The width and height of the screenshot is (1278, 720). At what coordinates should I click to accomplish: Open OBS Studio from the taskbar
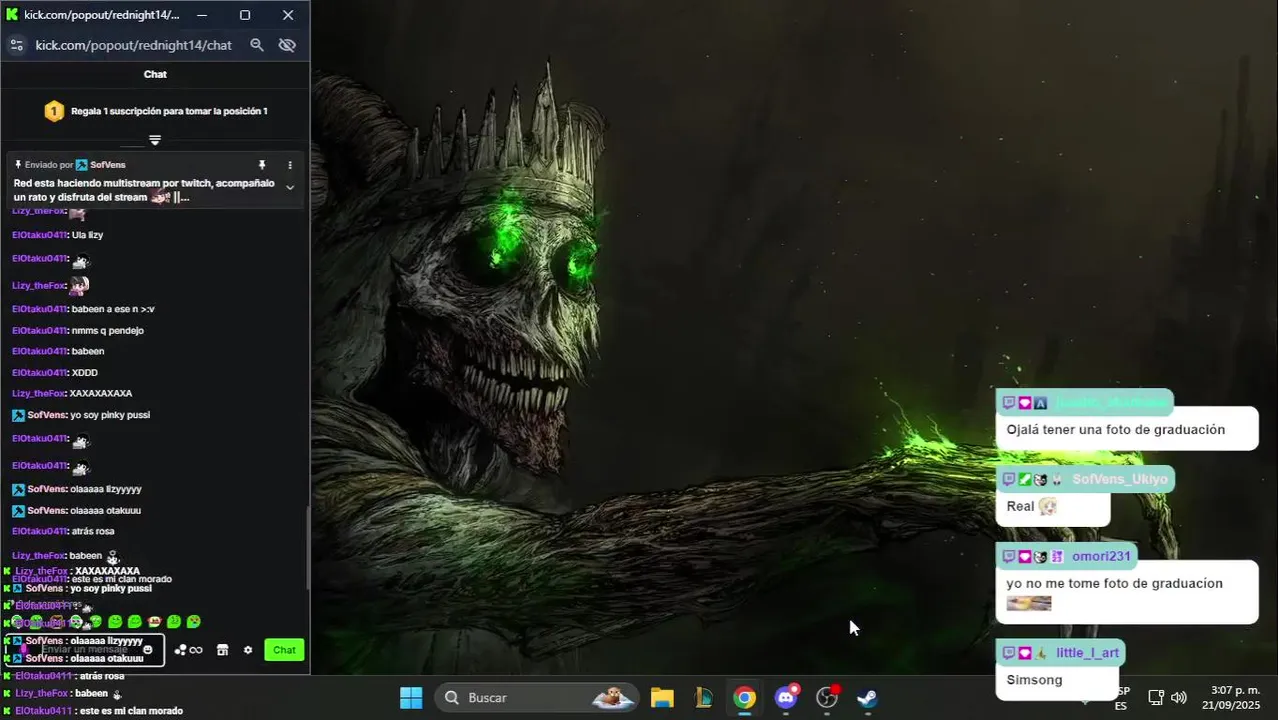click(x=827, y=698)
